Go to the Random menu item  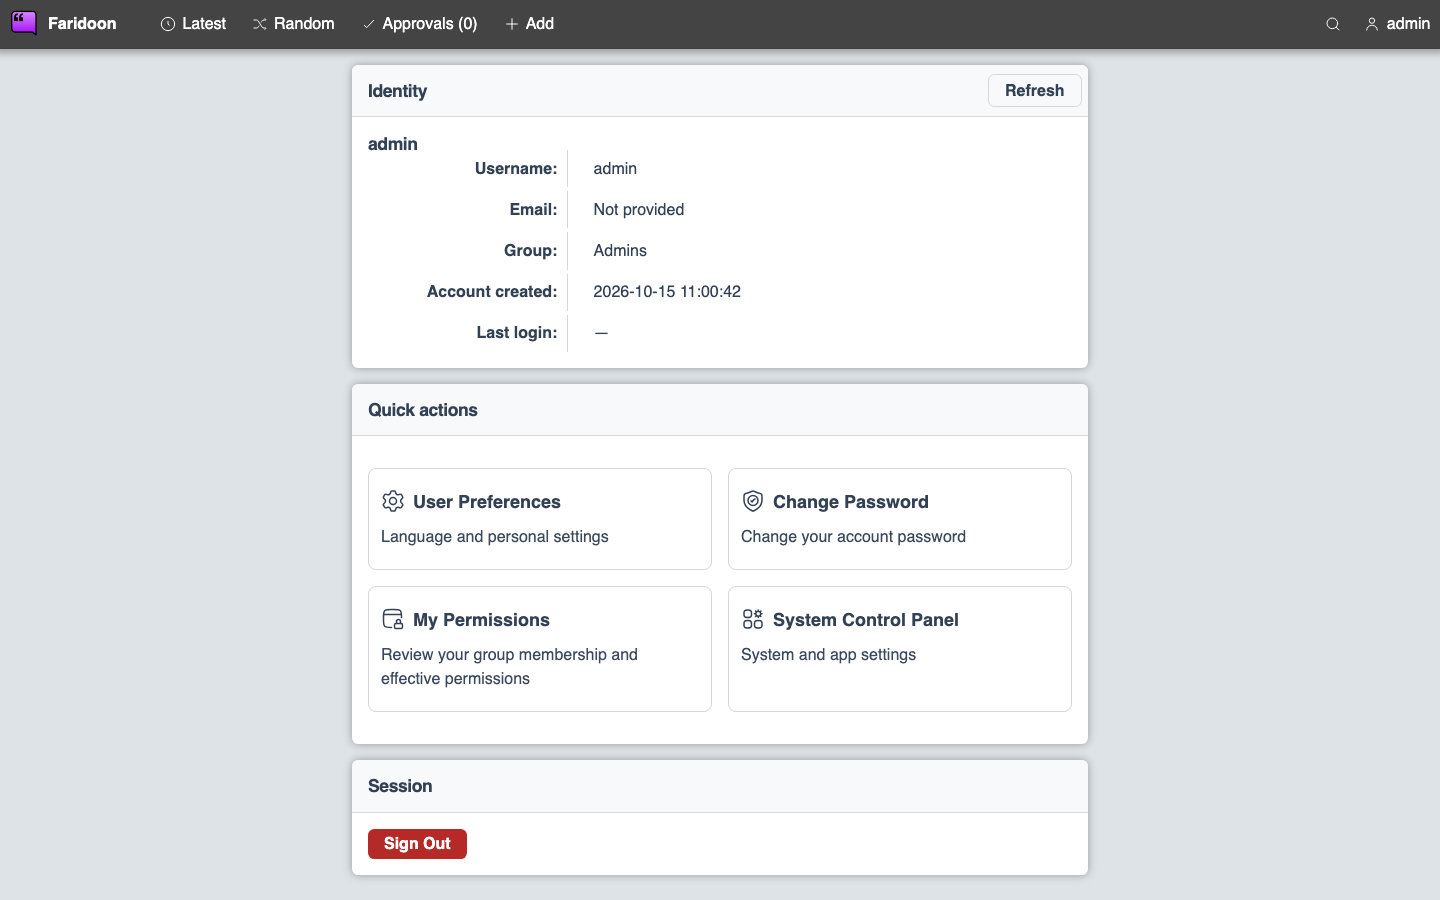[293, 24]
